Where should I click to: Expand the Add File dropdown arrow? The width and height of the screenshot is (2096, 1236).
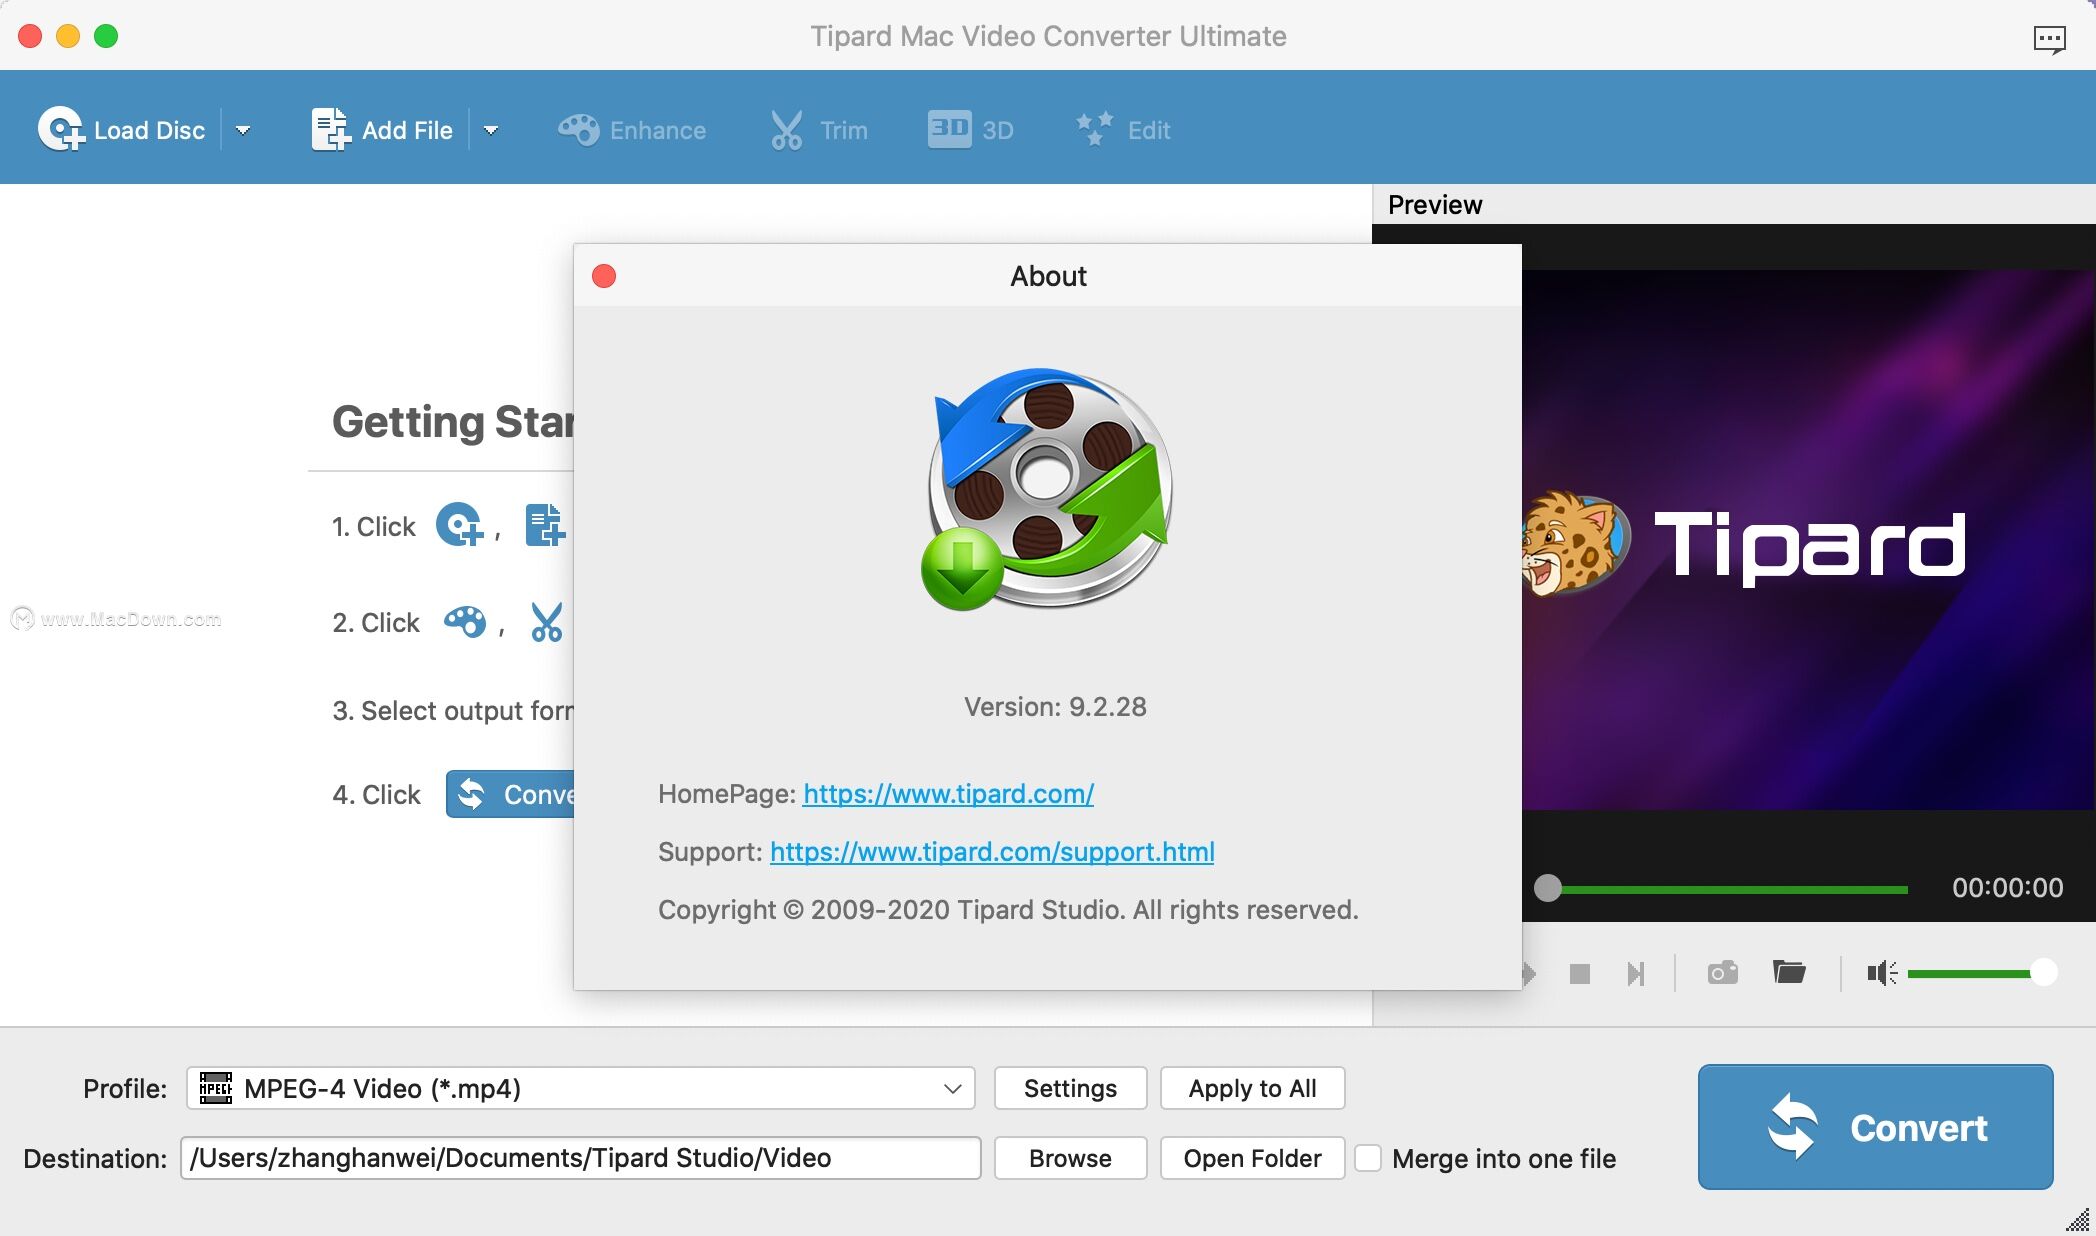[491, 129]
